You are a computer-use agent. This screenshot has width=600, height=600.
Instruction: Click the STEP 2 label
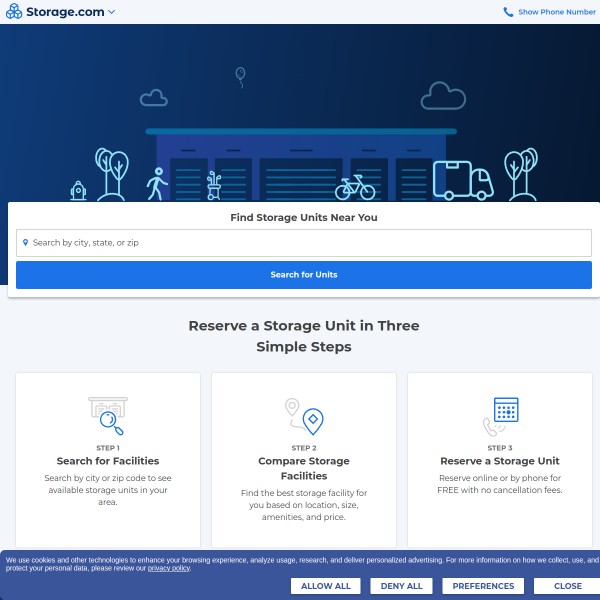pos(304,448)
